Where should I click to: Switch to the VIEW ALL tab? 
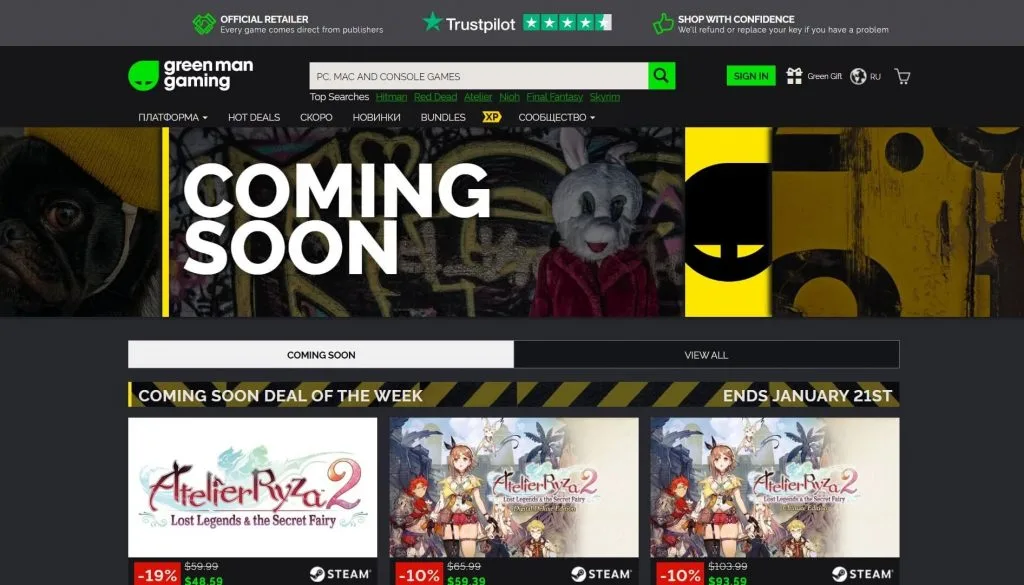706,355
